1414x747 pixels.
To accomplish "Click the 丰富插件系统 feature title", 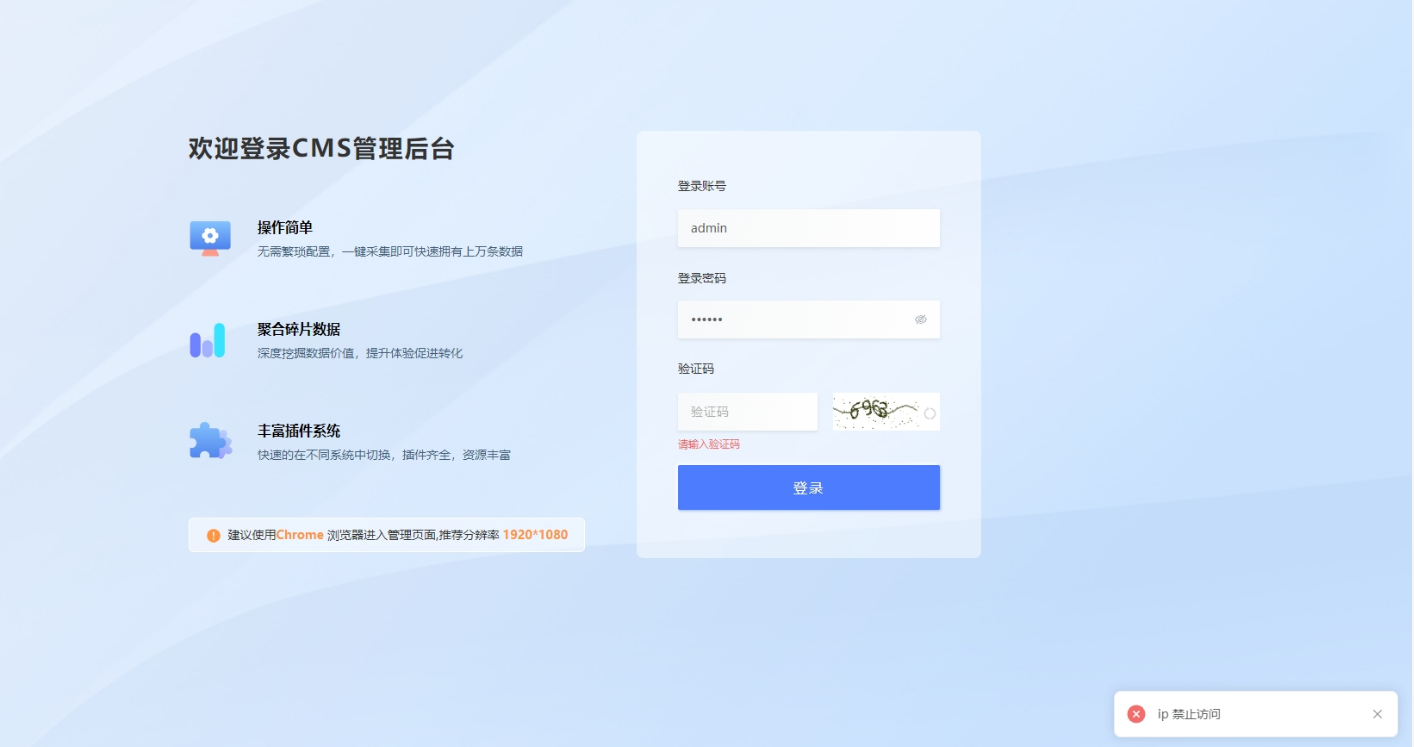I will coord(299,431).
